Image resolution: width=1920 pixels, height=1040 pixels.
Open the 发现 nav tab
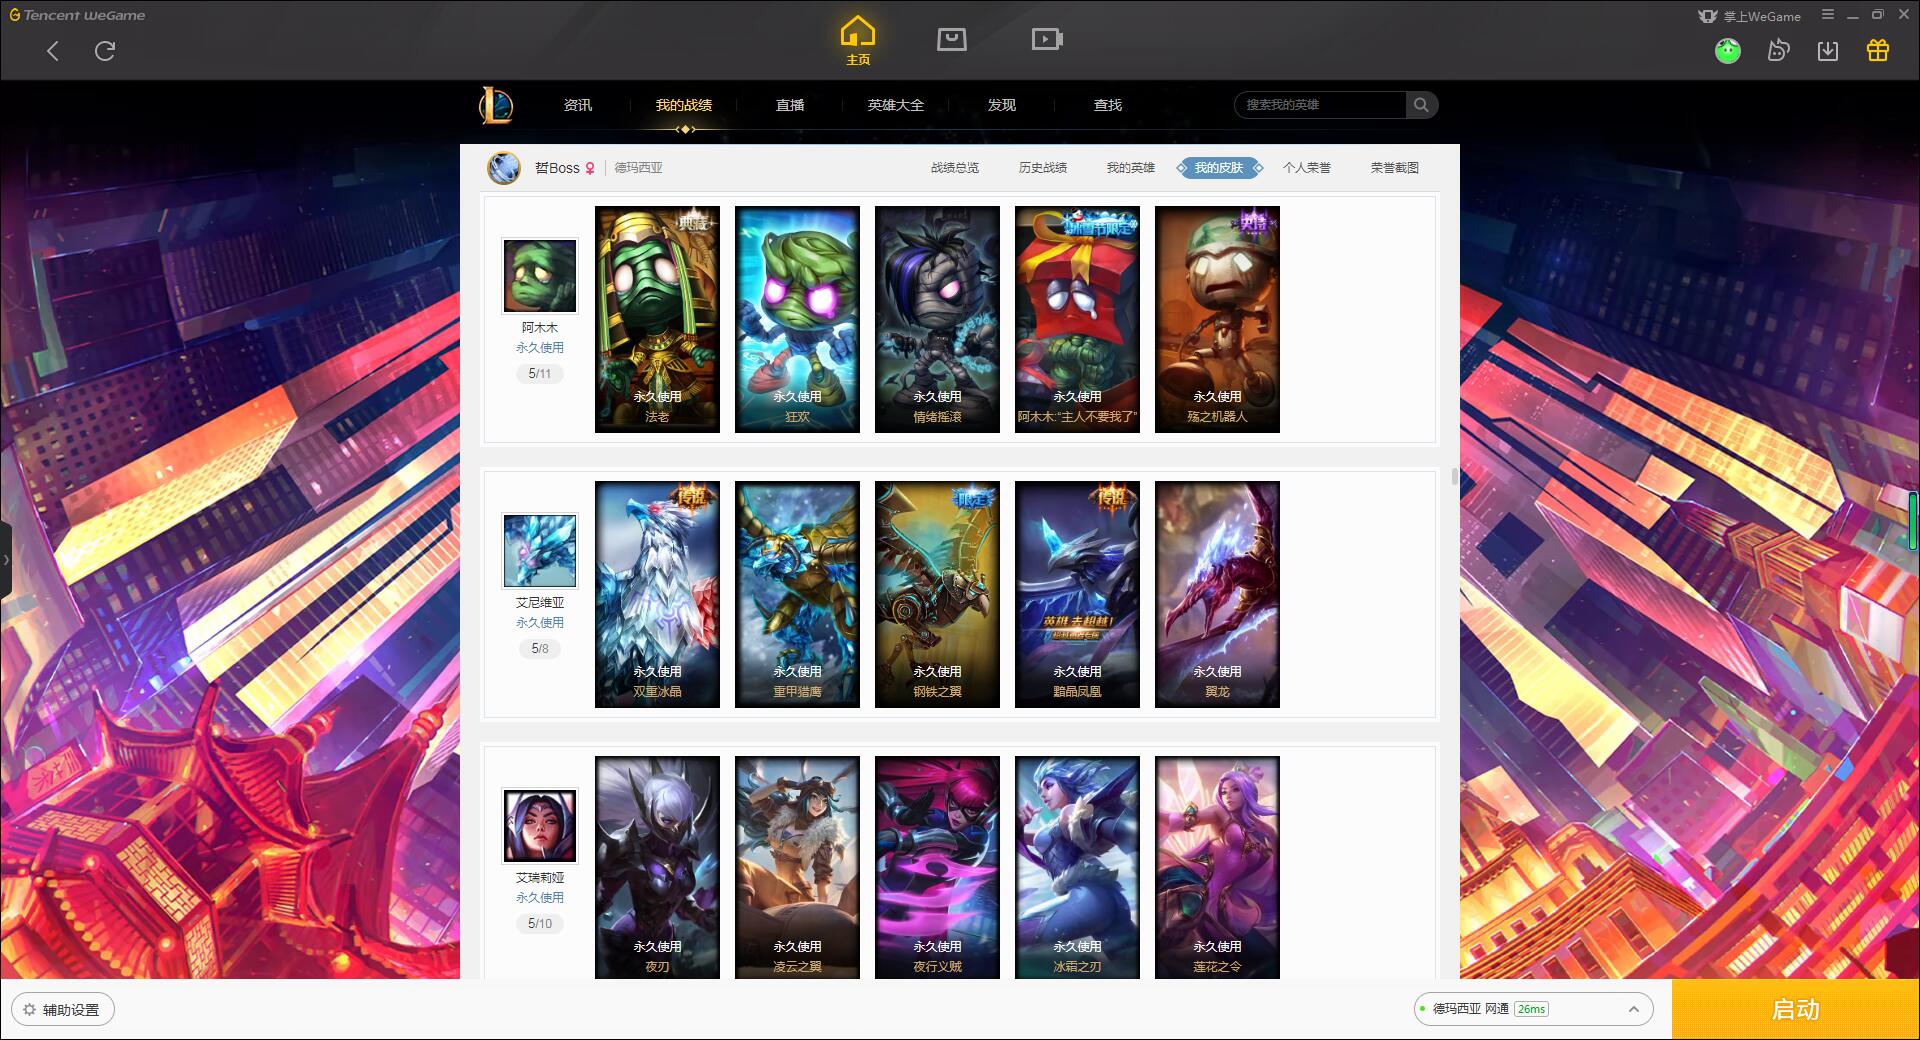click(x=1002, y=105)
